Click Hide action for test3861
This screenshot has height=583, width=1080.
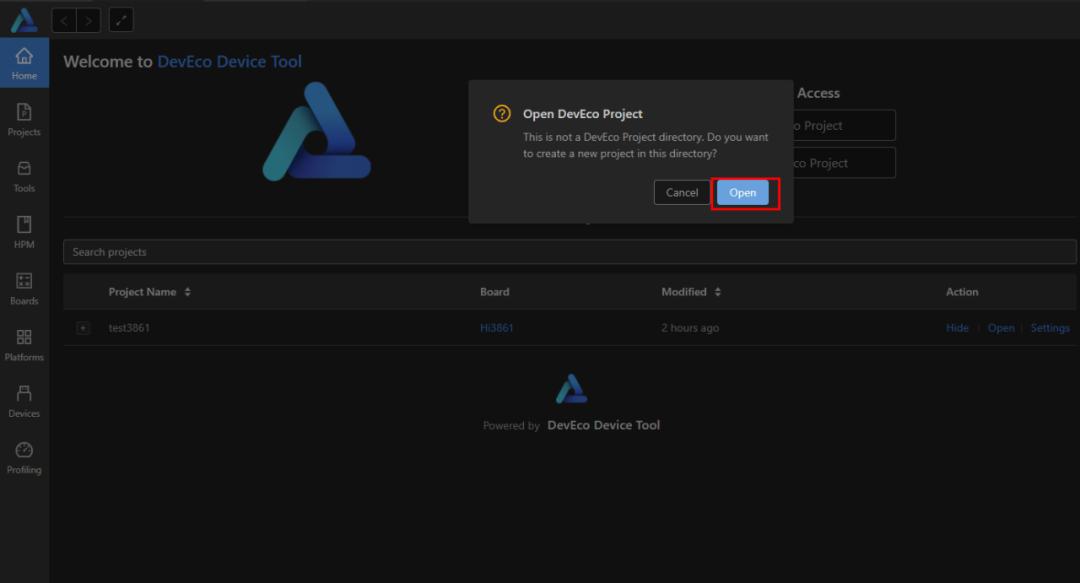(957, 328)
